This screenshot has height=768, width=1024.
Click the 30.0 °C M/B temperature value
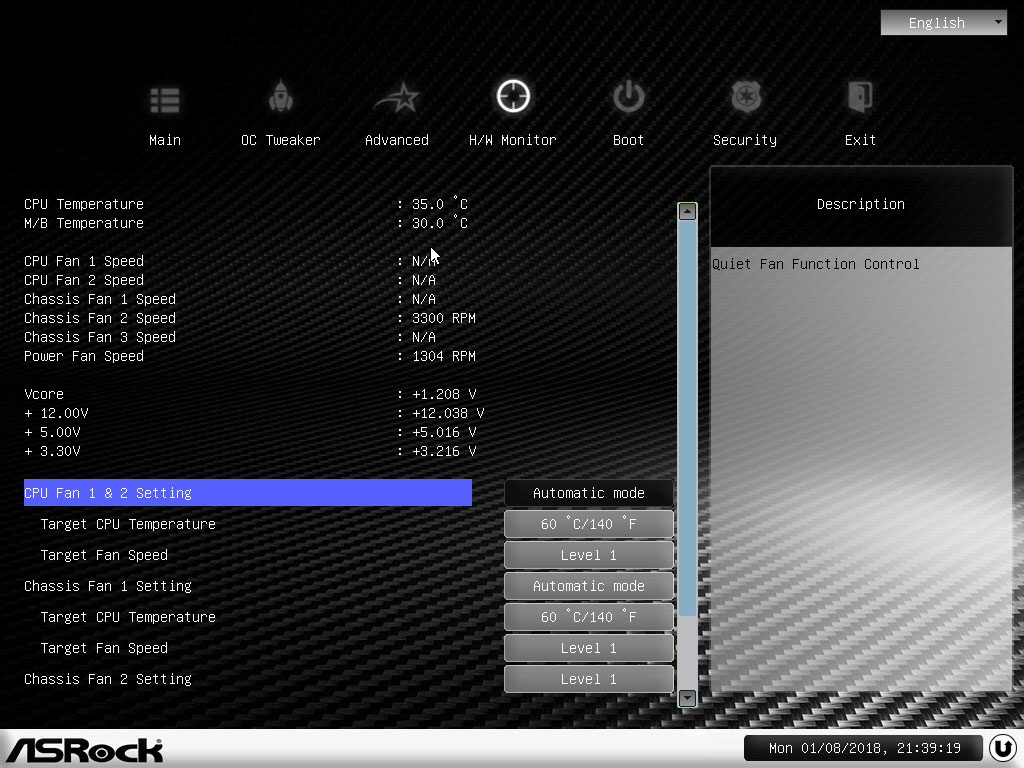440,223
